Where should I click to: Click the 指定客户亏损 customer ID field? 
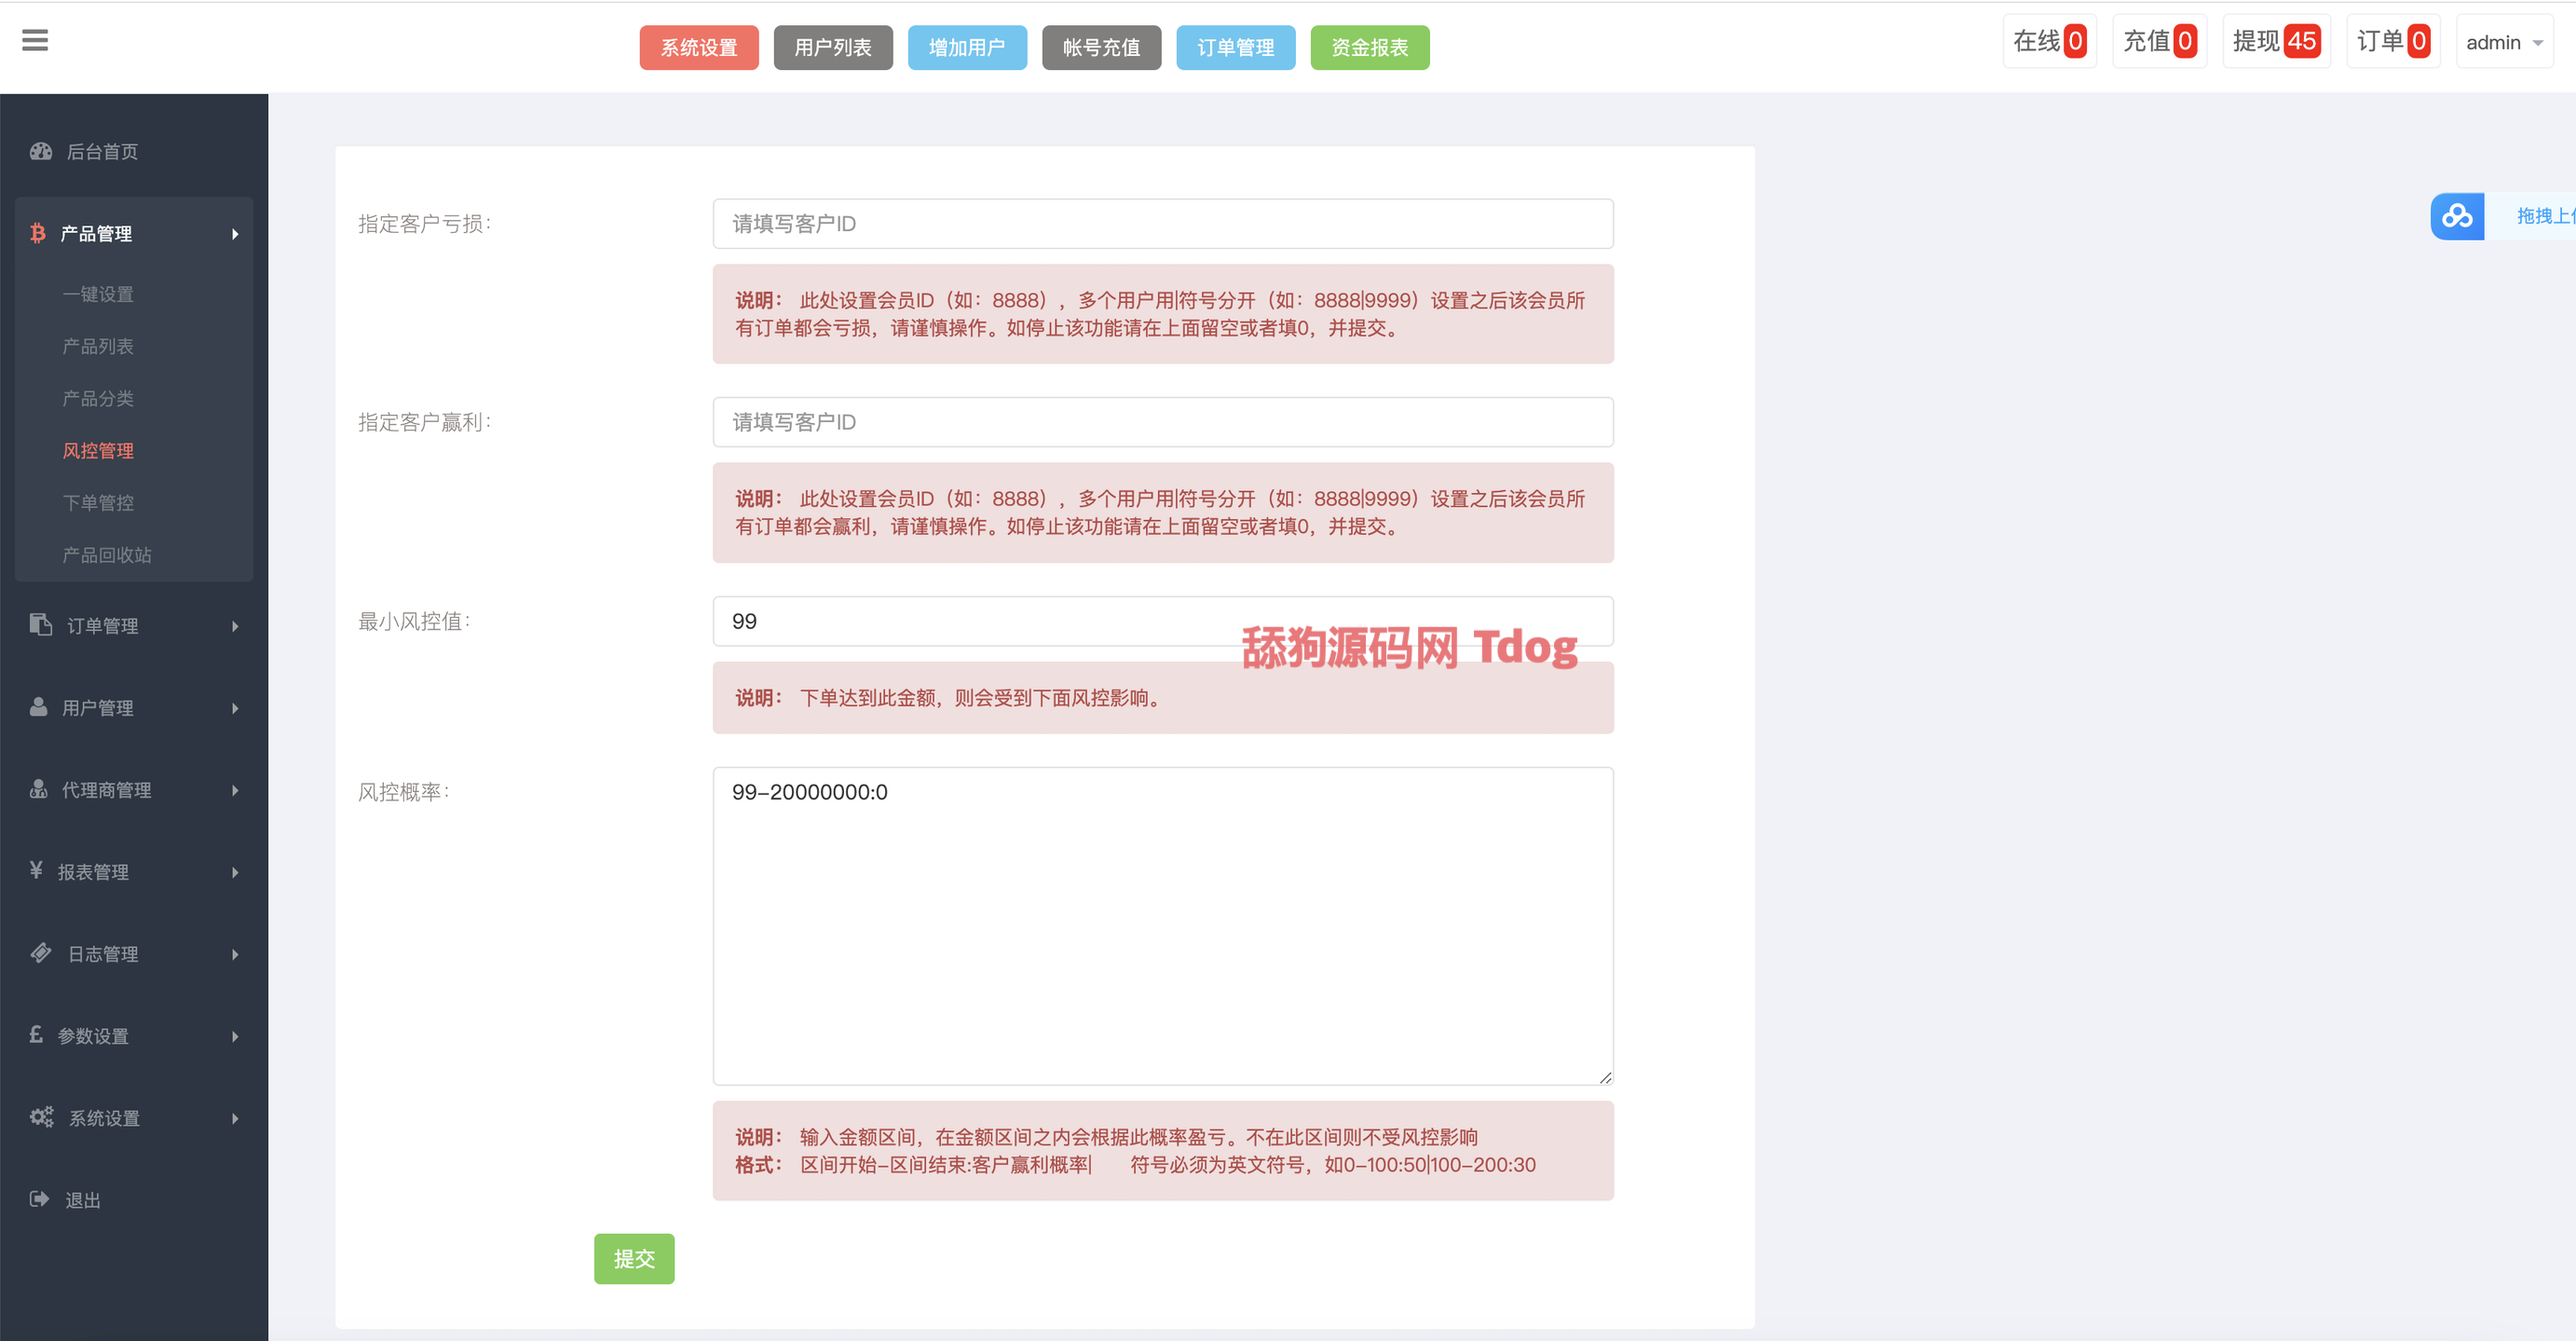pyautogui.click(x=1162, y=223)
